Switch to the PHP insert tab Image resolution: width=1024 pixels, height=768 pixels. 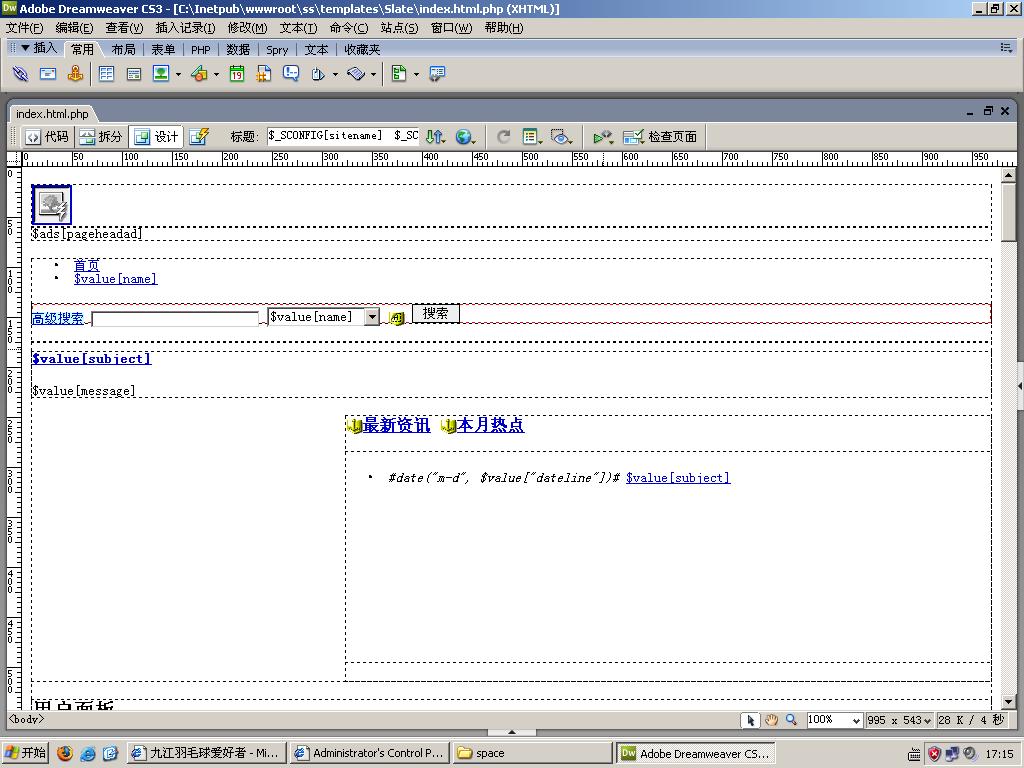[x=200, y=50]
